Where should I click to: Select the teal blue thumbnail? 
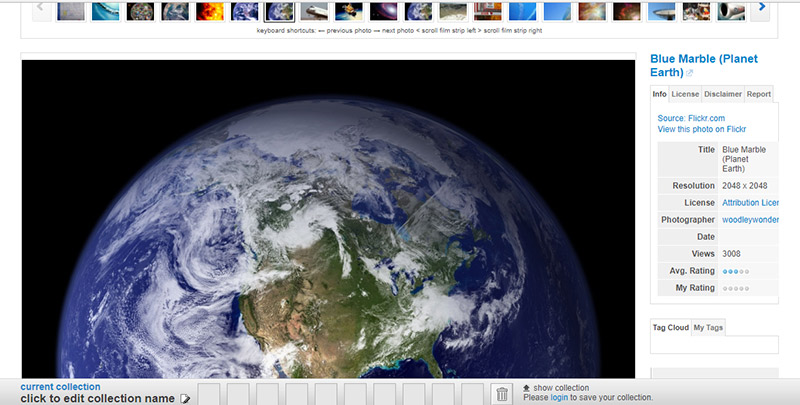pyautogui.click(x=106, y=11)
